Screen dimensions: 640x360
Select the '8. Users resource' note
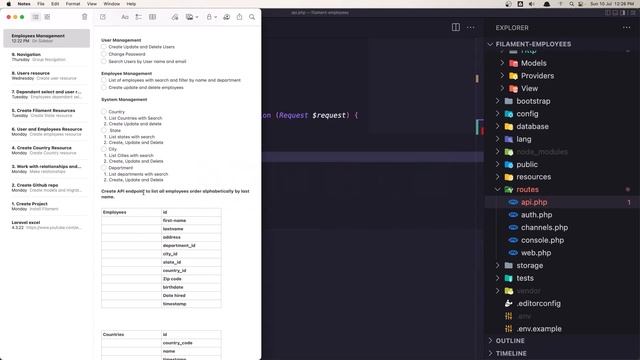coord(47,76)
